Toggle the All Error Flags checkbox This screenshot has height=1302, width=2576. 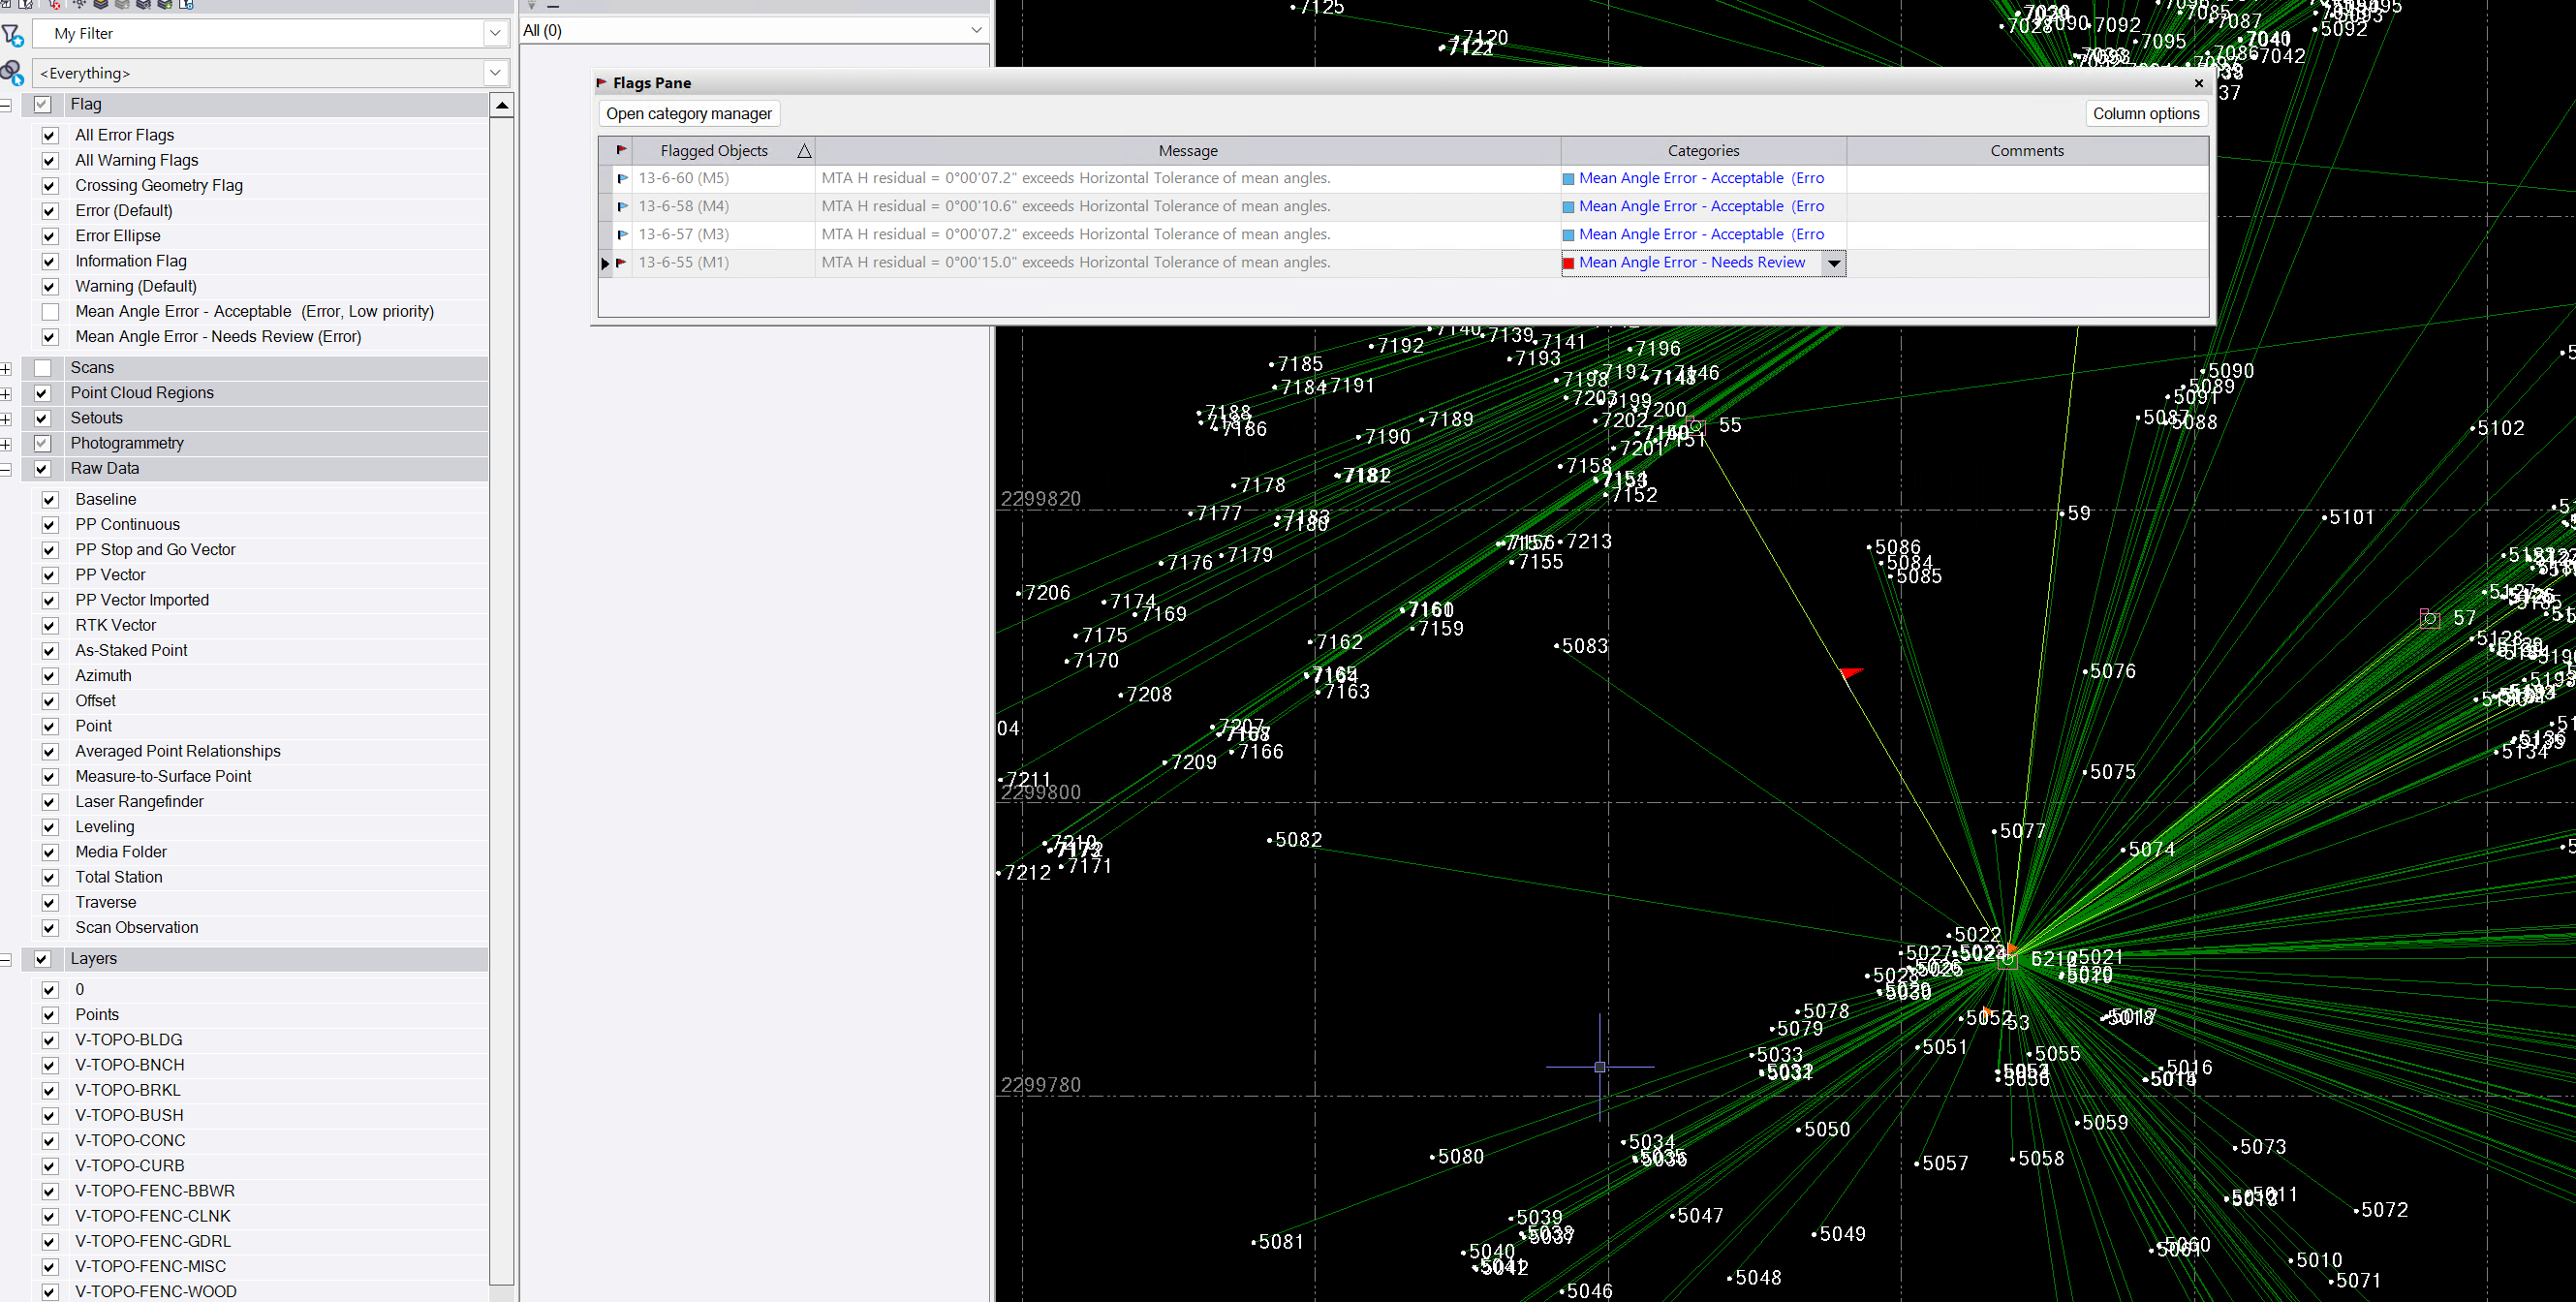(x=50, y=135)
